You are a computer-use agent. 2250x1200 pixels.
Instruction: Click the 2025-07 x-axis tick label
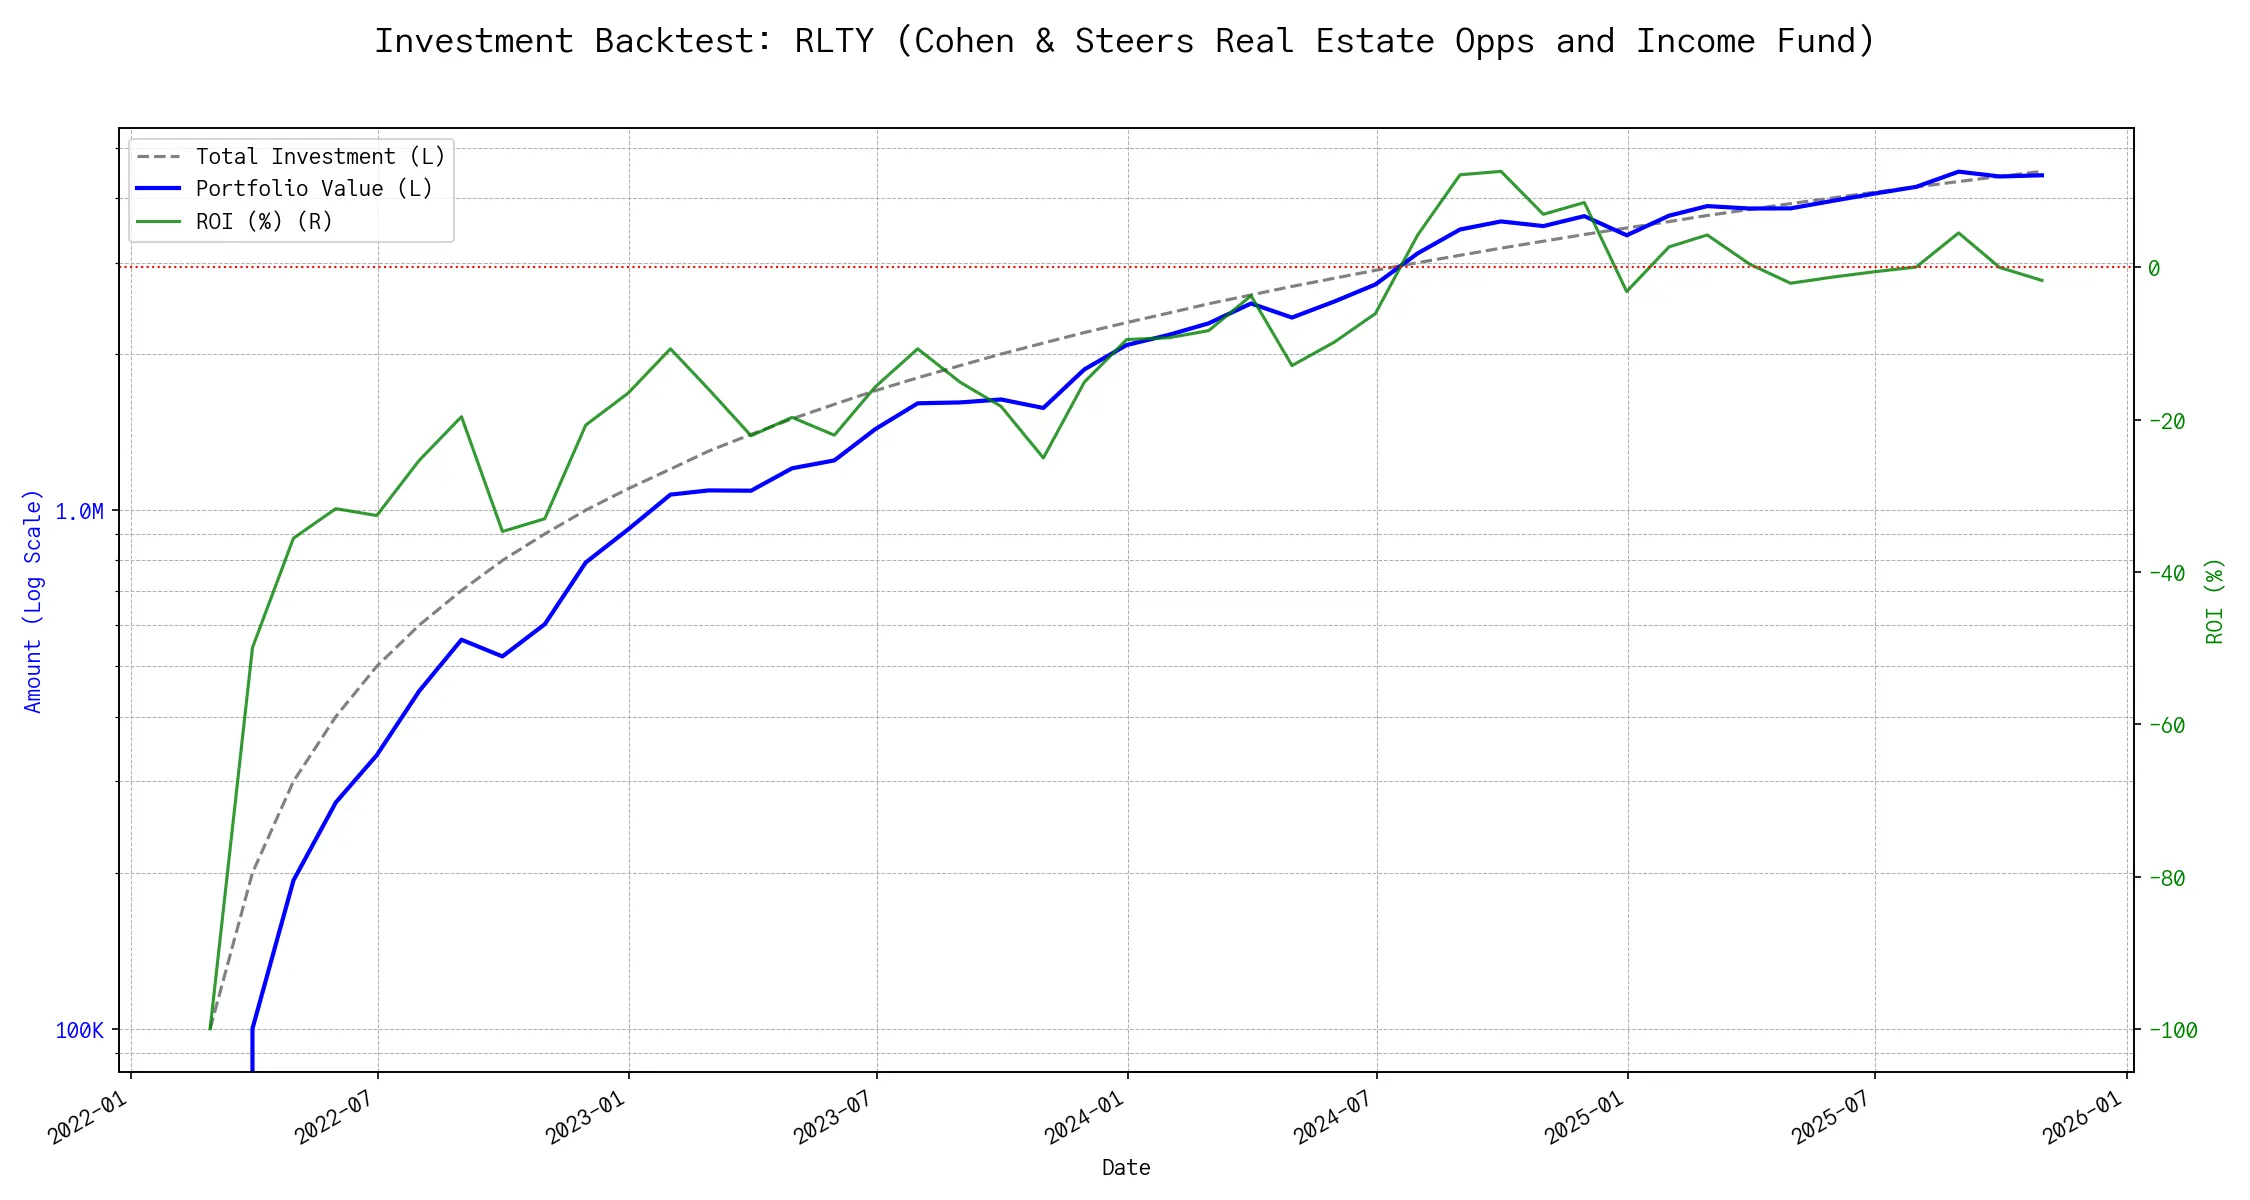click(x=1832, y=1117)
